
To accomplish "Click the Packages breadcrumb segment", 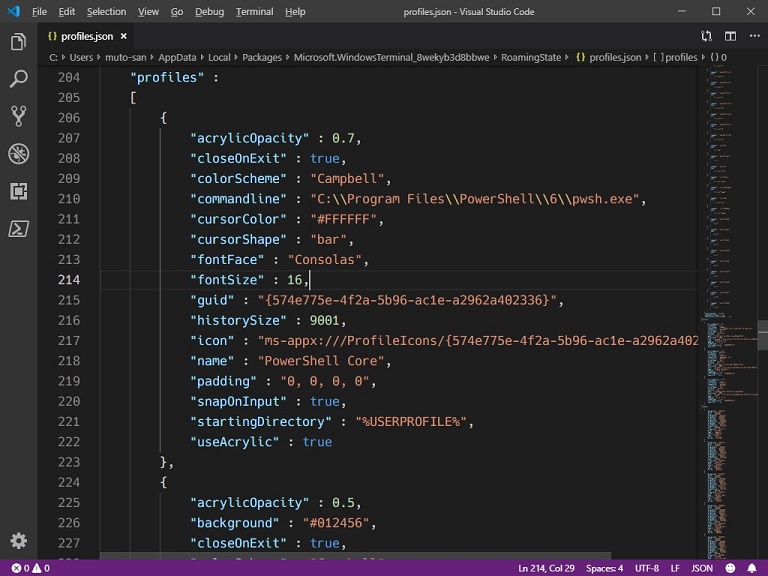I will (x=262, y=57).
